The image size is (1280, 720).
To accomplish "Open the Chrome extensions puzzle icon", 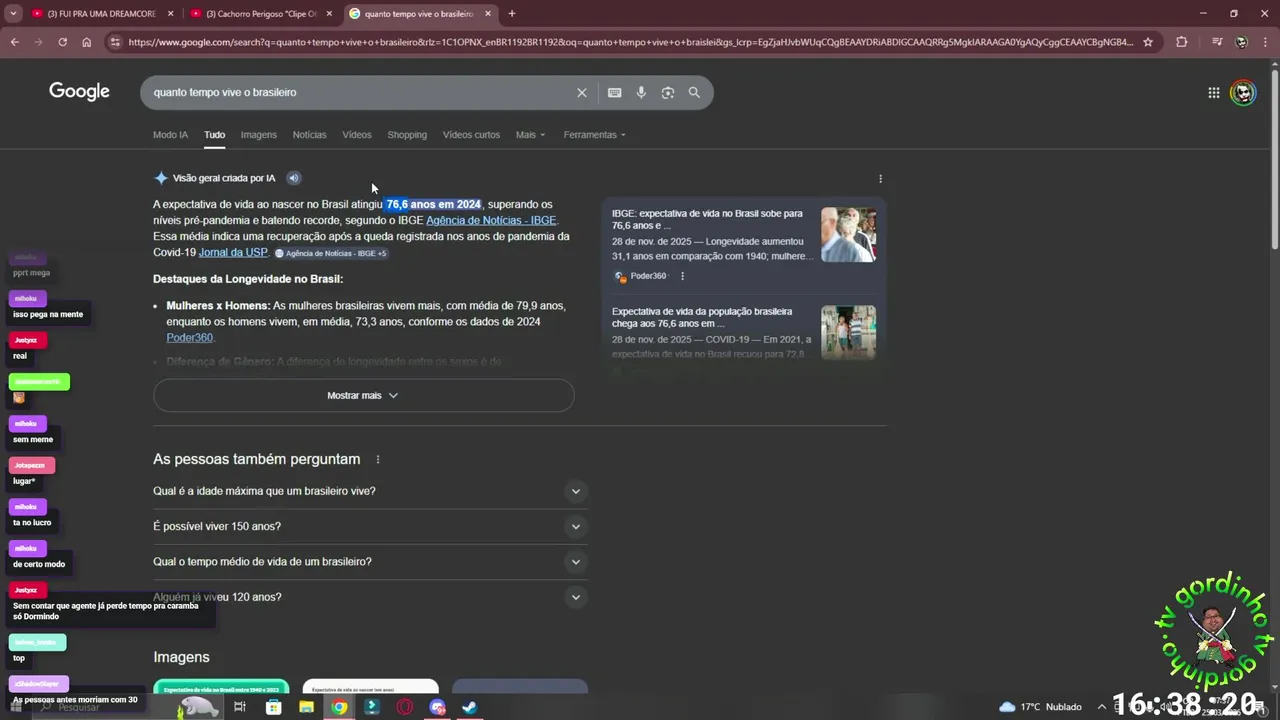I will coord(1182,42).
